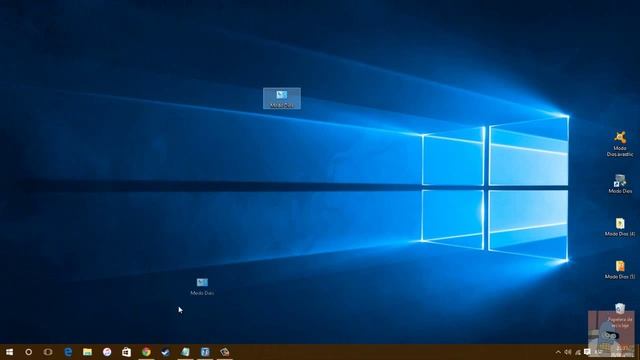Launch Microsoft Edge from the taskbar
Image resolution: width=640 pixels, height=360 pixels.
tap(68, 352)
